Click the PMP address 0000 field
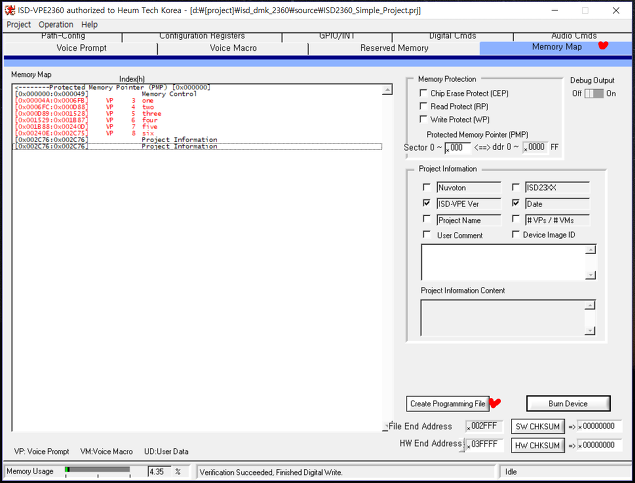 point(535,147)
